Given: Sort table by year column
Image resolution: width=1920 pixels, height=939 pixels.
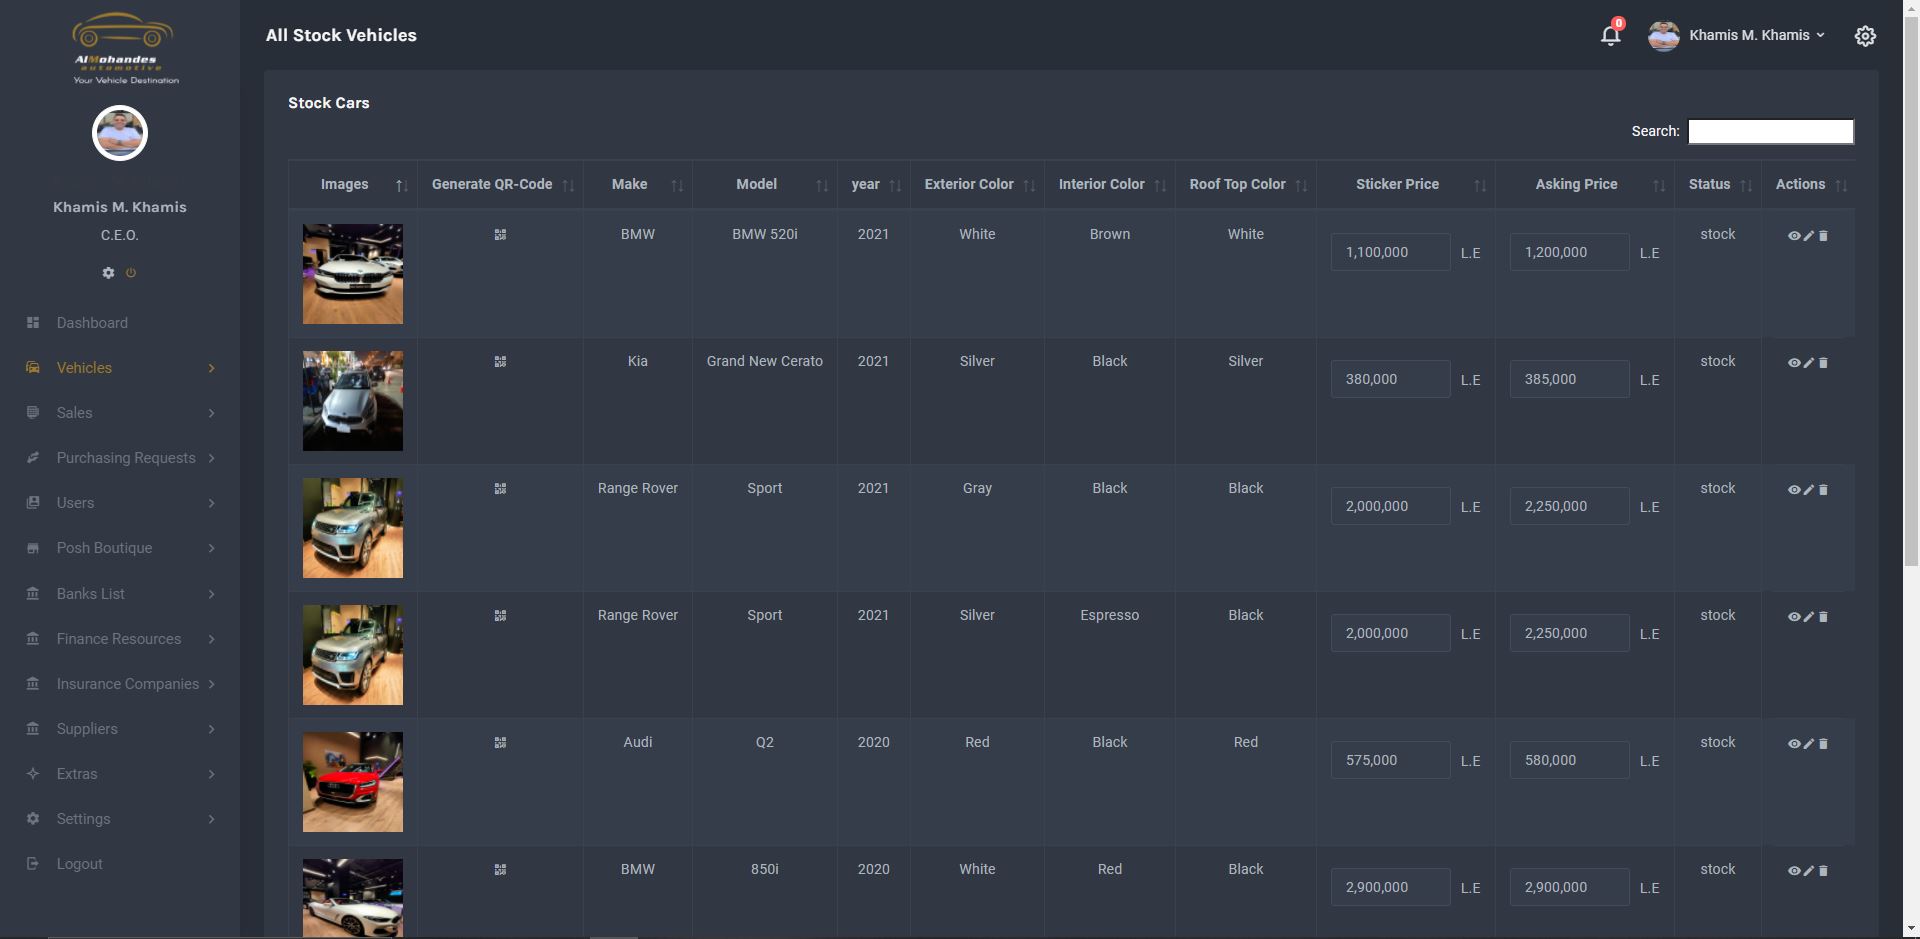Looking at the screenshot, I should [874, 184].
